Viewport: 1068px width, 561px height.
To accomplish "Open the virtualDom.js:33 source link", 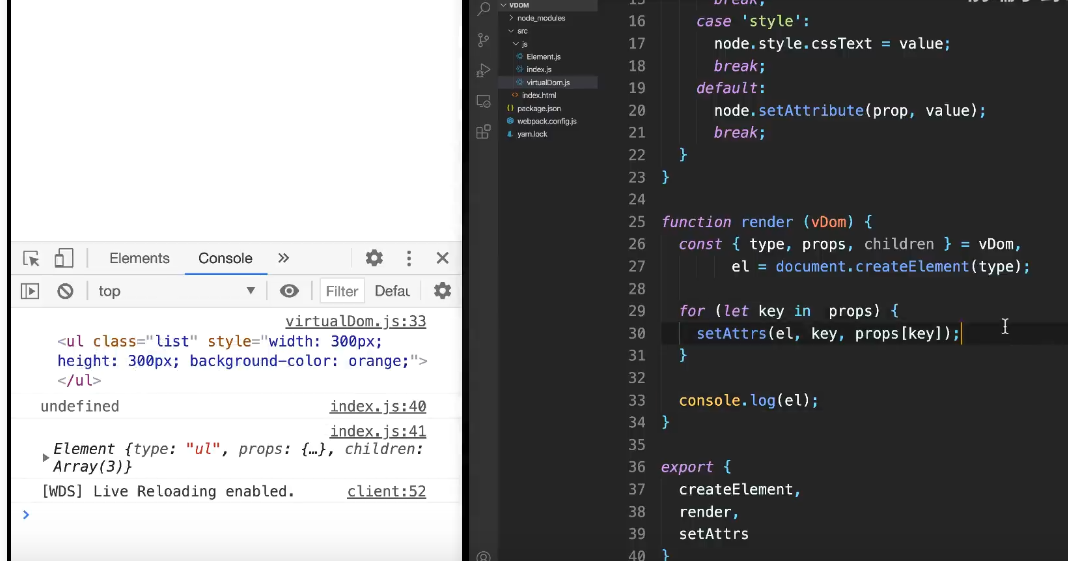I will coord(356,321).
